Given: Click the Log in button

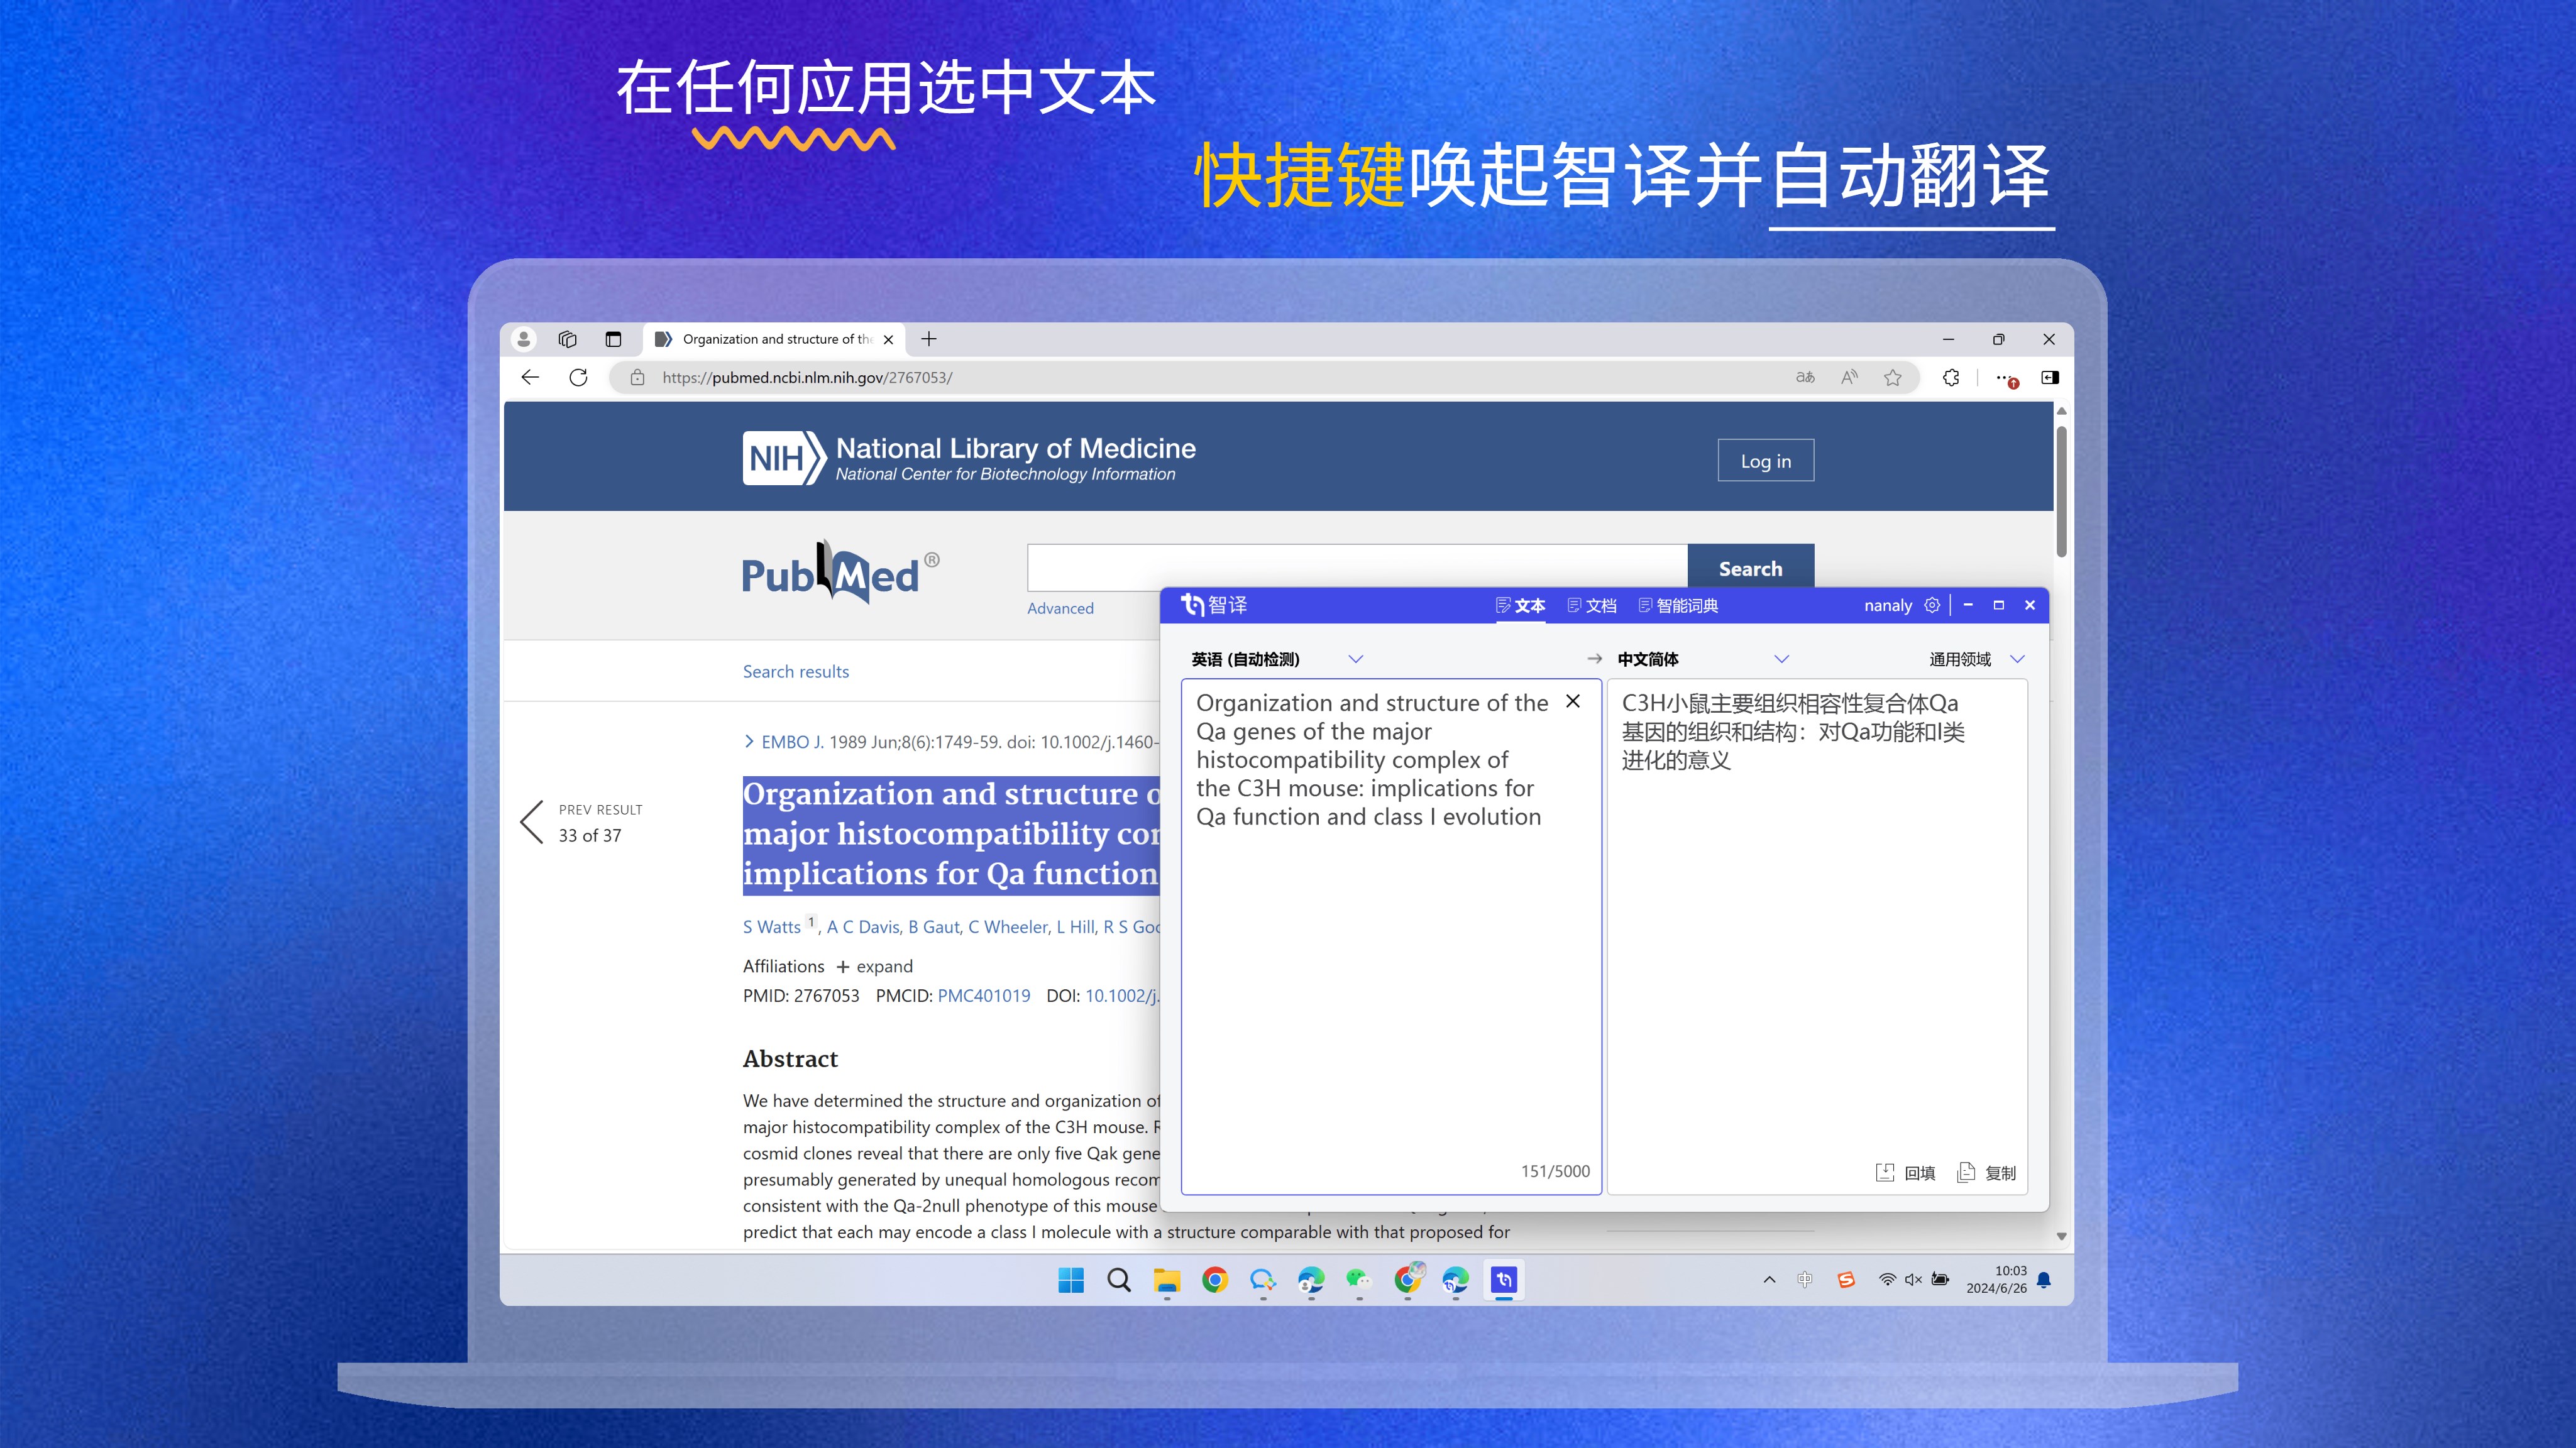Looking at the screenshot, I should tap(1765, 461).
